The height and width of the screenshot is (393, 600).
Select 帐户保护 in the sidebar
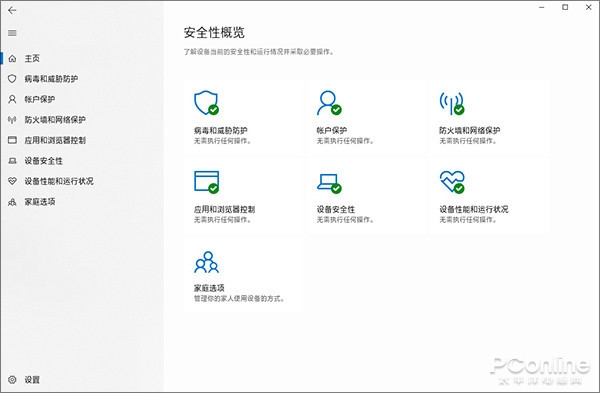tap(40, 99)
